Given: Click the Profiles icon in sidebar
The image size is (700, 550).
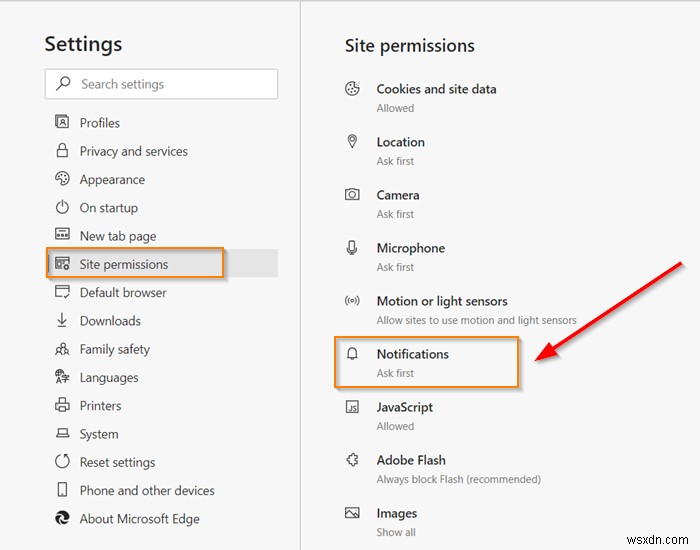Looking at the screenshot, I should click(x=62, y=122).
